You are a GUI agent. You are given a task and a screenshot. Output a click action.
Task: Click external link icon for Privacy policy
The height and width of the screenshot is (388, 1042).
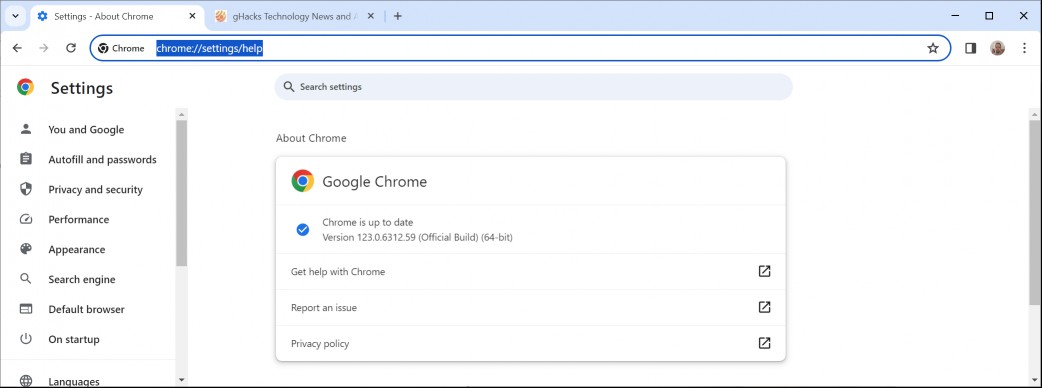tap(764, 343)
